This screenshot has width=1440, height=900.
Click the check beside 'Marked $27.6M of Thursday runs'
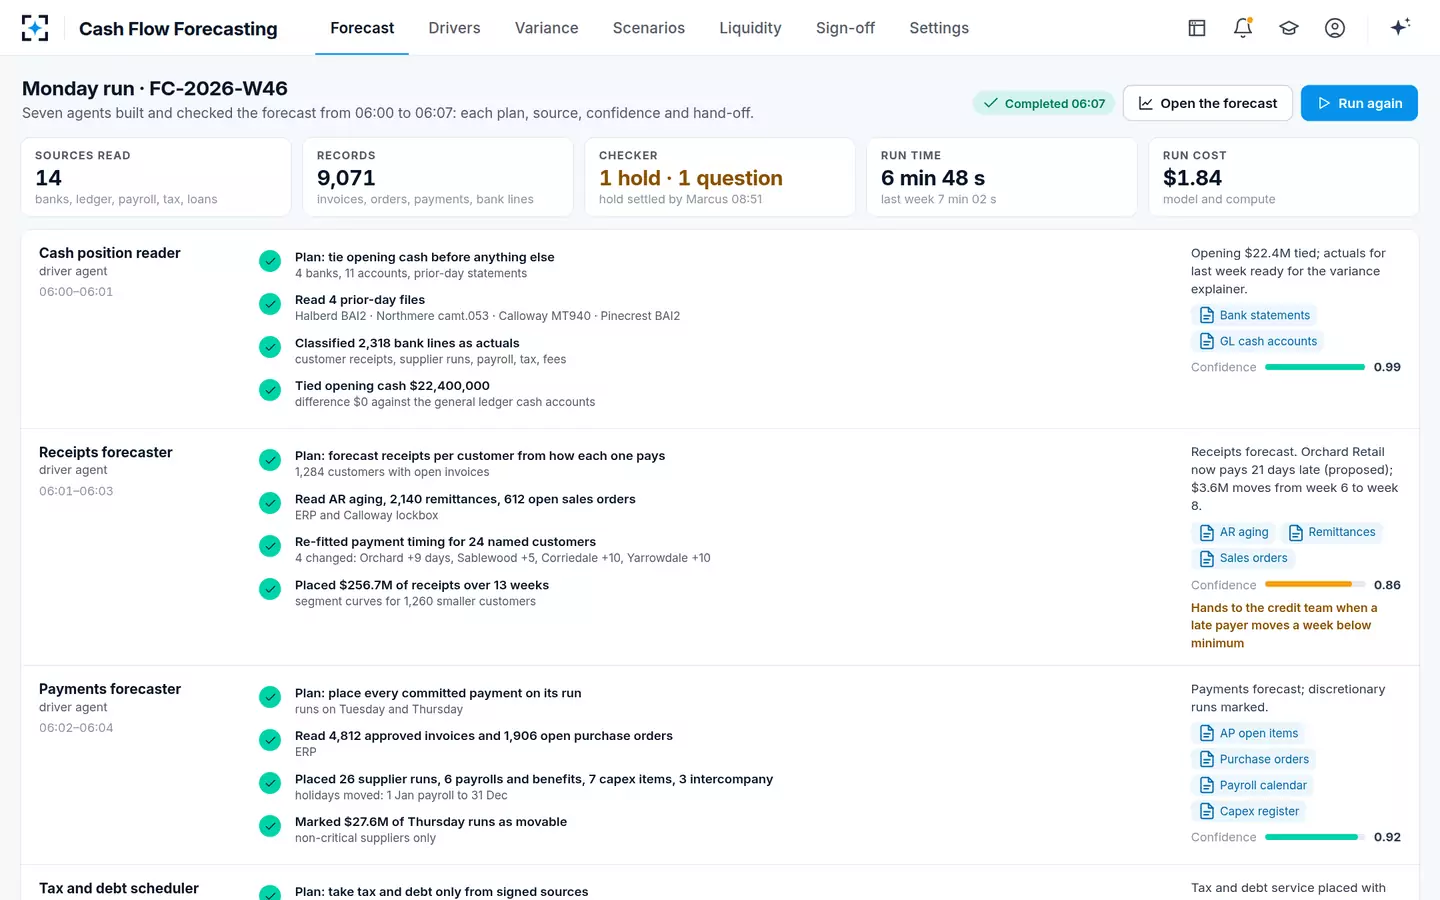[270, 826]
